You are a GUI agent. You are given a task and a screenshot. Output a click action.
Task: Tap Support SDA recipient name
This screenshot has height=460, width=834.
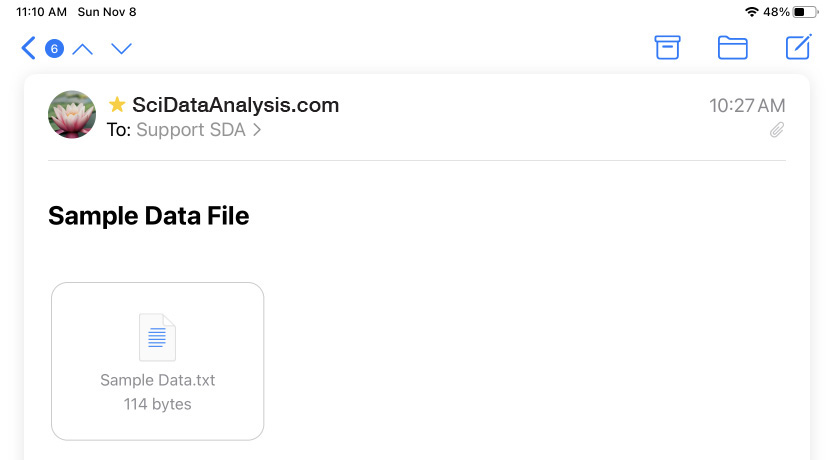[x=191, y=130]
